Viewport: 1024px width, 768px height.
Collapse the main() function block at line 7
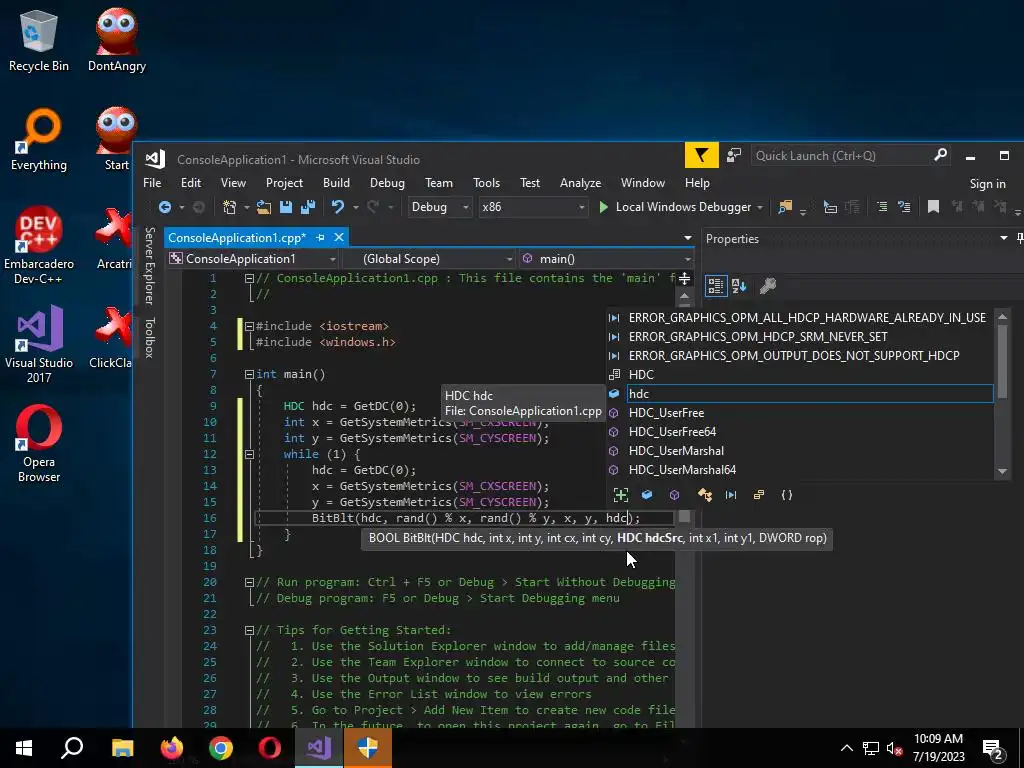point(249,375)
